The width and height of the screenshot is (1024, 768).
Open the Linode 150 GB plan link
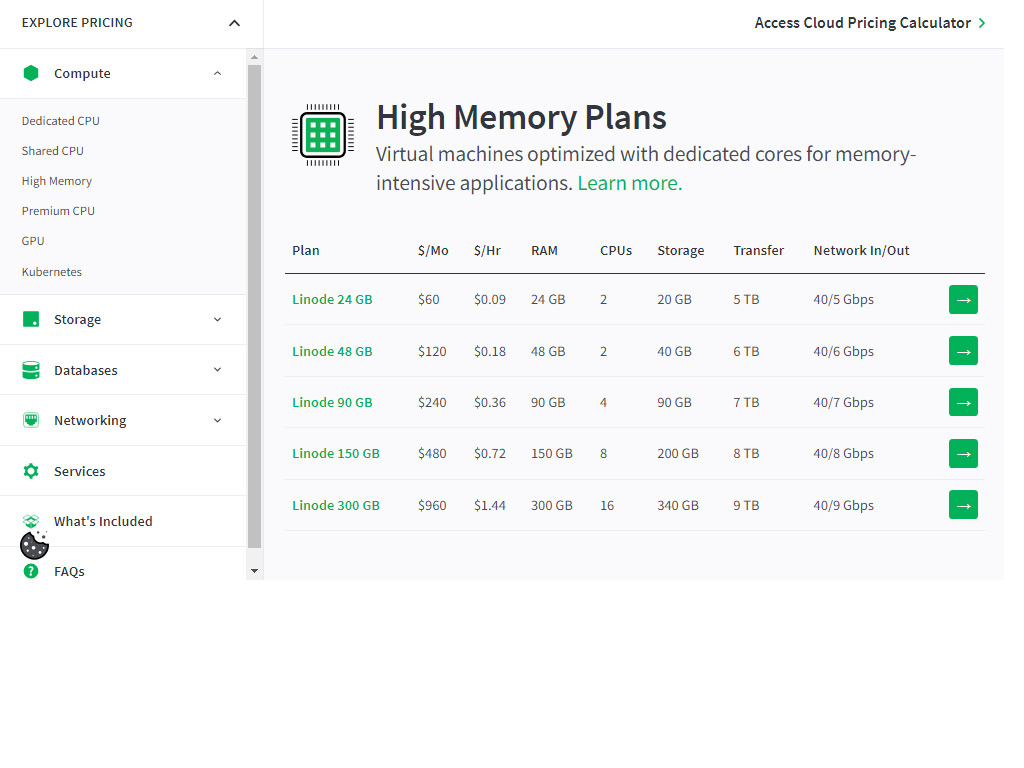[x=336, y=453]
